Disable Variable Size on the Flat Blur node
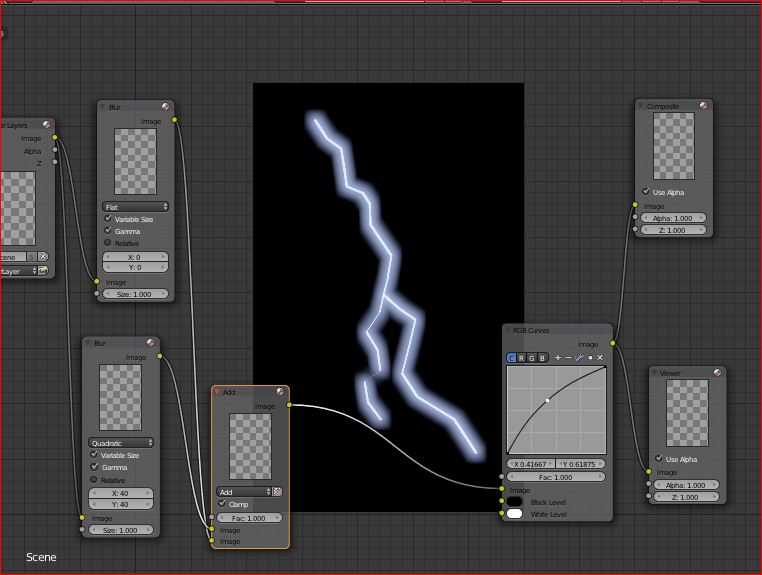 tap(108, 219)
